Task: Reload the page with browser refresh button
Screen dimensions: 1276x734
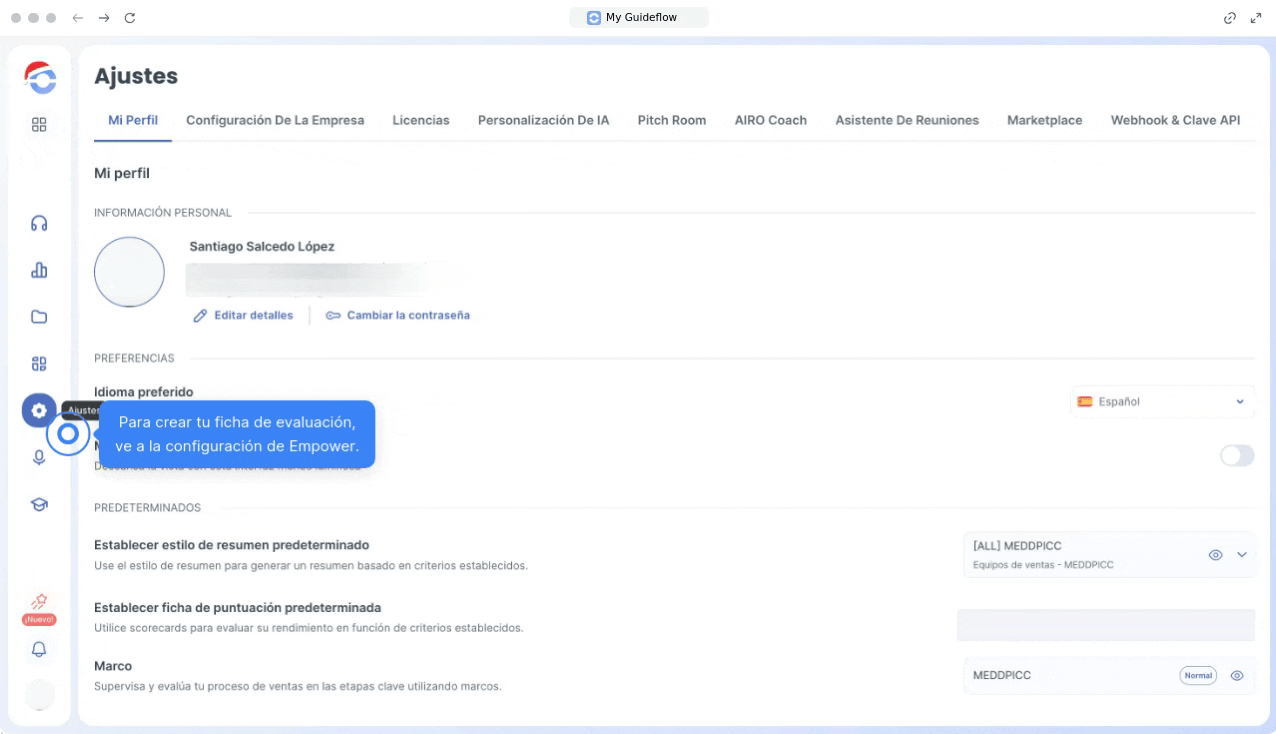Action: [x=130, y=18]
